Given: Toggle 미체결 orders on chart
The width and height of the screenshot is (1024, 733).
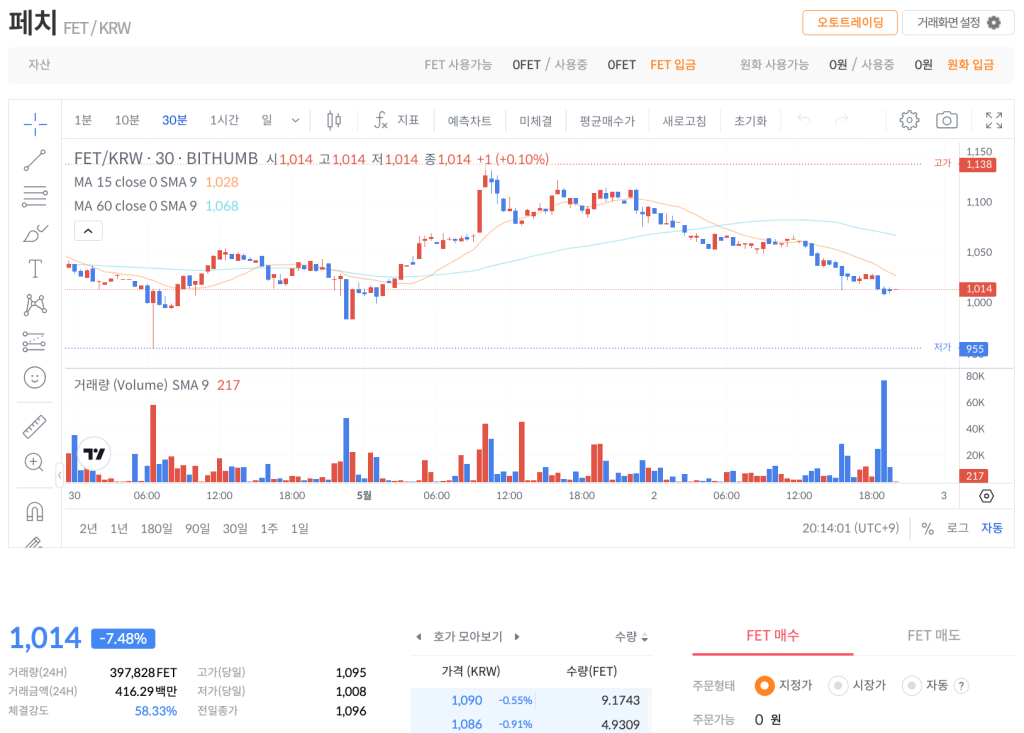Looking at the screenshot, I should (536, 121).
